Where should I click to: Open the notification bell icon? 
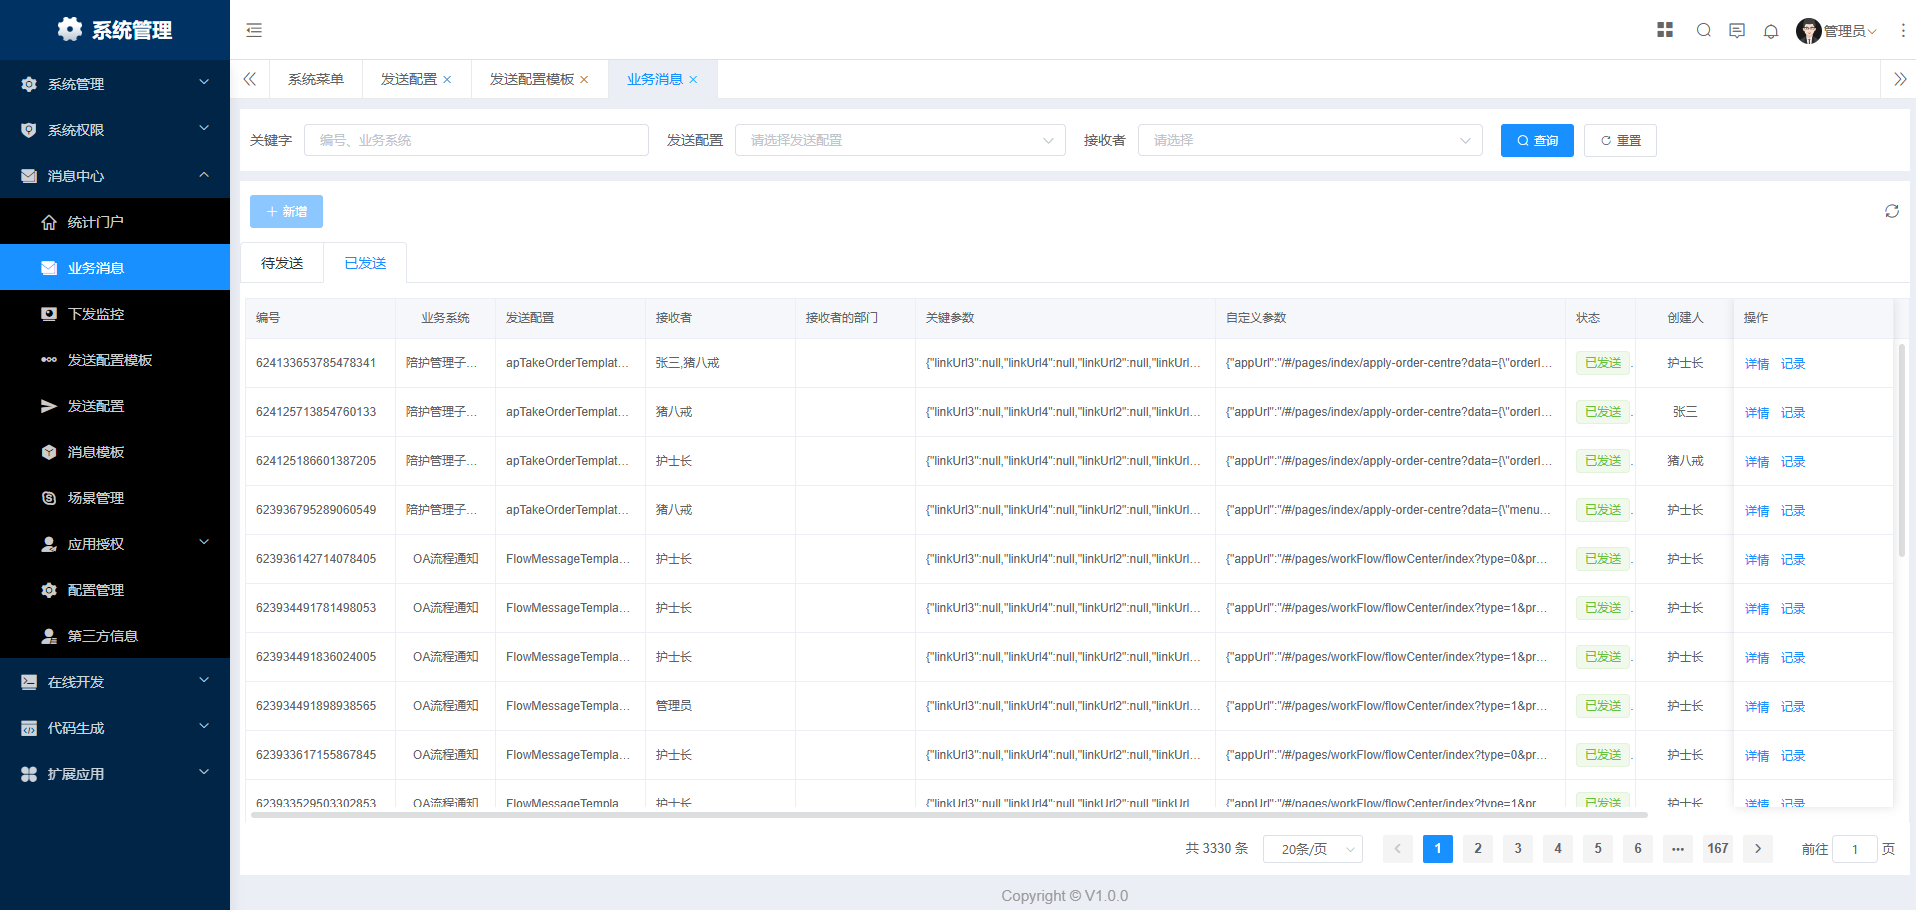(1771, 31)
